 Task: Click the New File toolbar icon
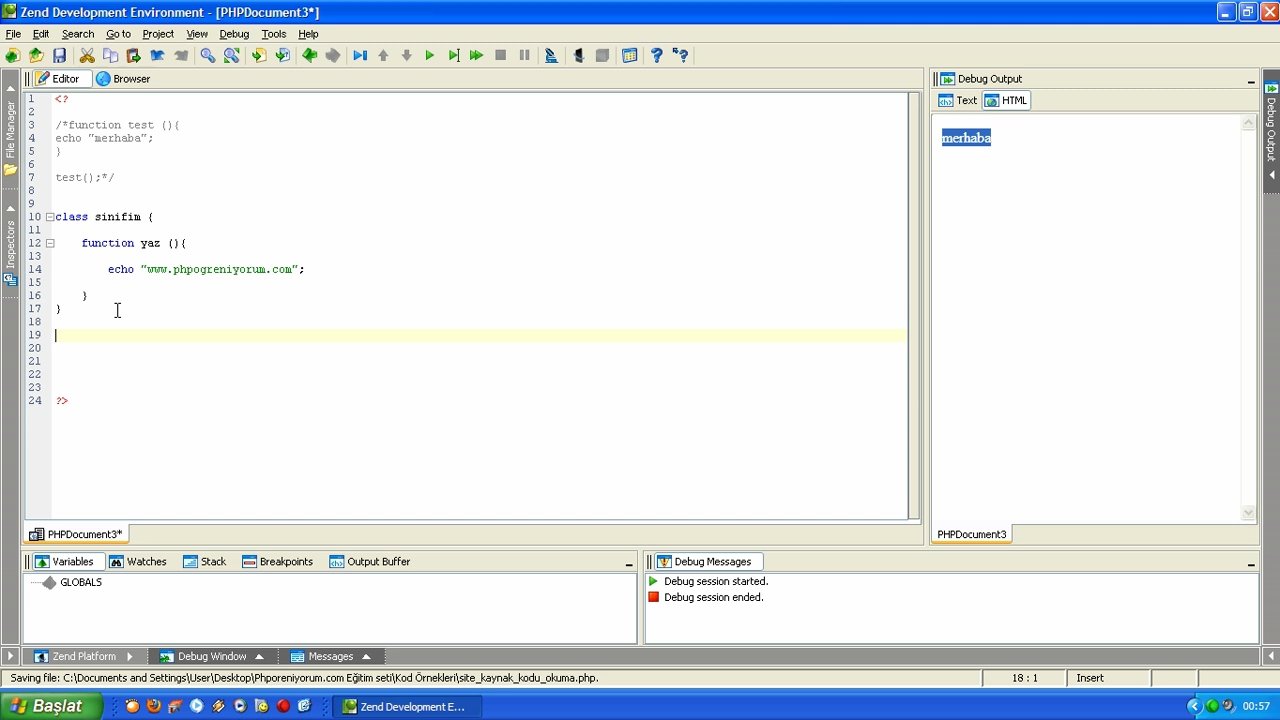click(12, 56)
